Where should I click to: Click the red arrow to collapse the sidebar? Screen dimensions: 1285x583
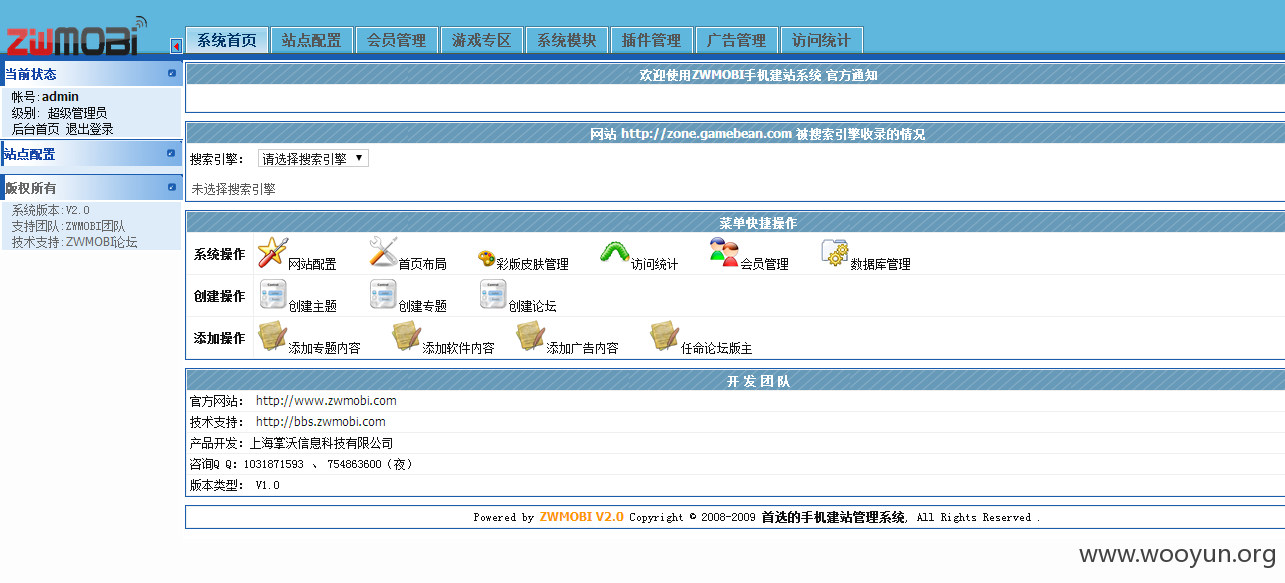click(176, 46)
